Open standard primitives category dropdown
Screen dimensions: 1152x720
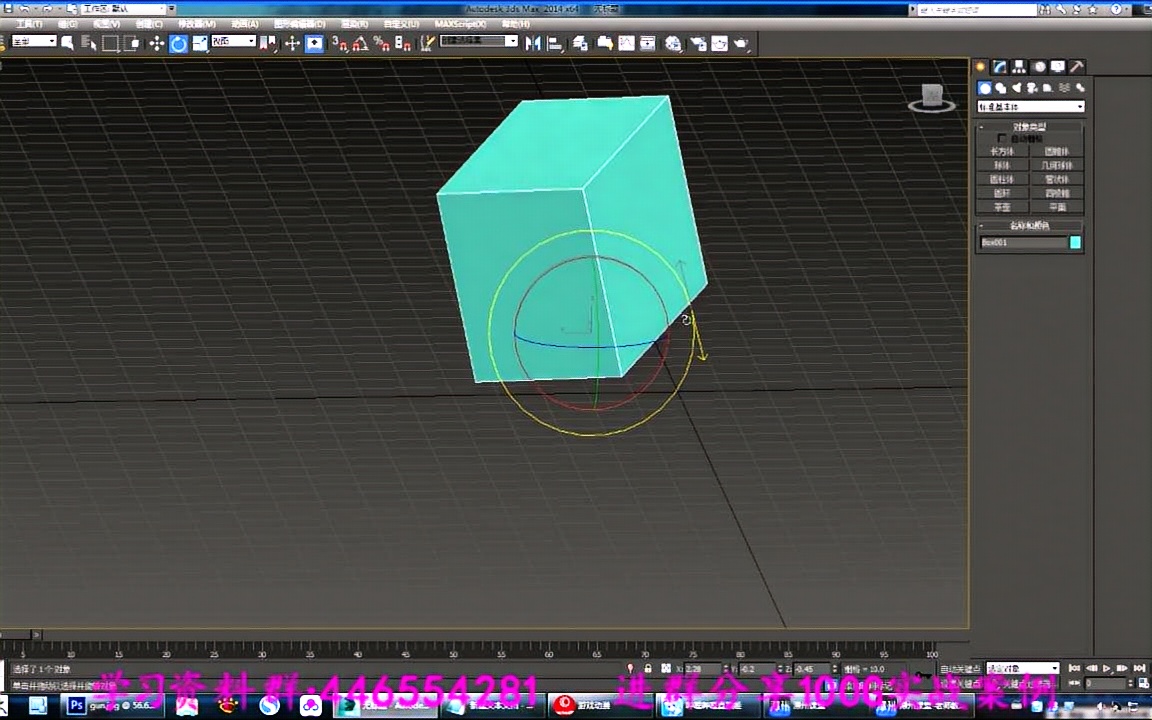1031,107
